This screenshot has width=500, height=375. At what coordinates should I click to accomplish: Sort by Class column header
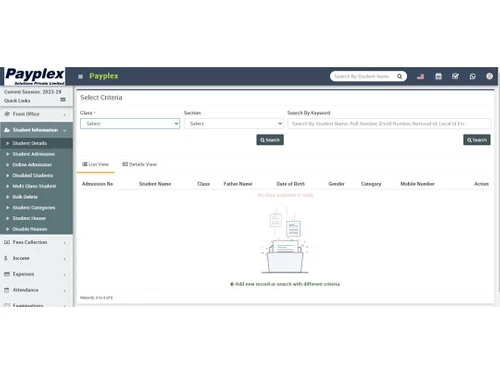[203, 184]
